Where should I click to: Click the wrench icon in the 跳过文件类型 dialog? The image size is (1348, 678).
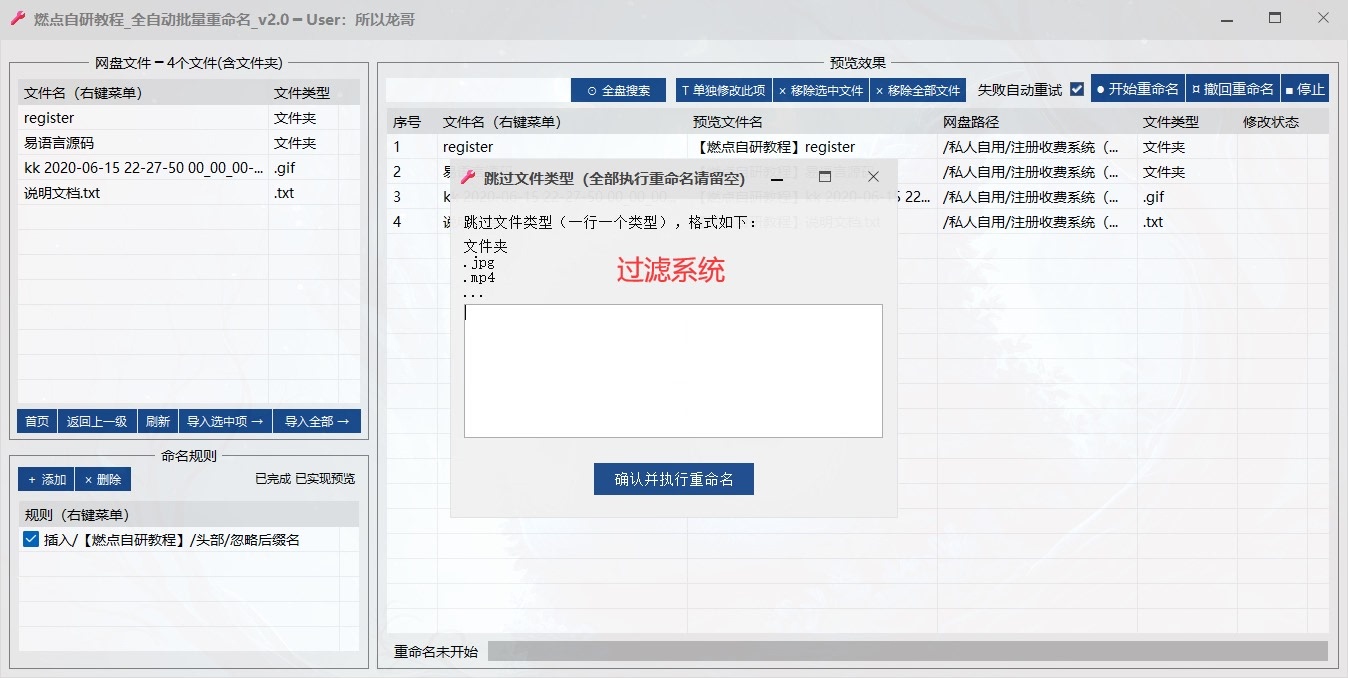467,177
